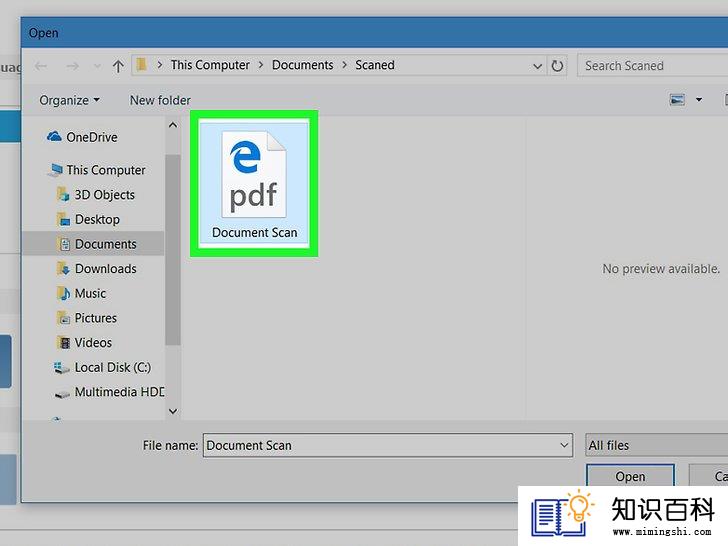The image size is (728, 546).
Task: Open recent locations dropdown arrow
Action: coord(97,66)
